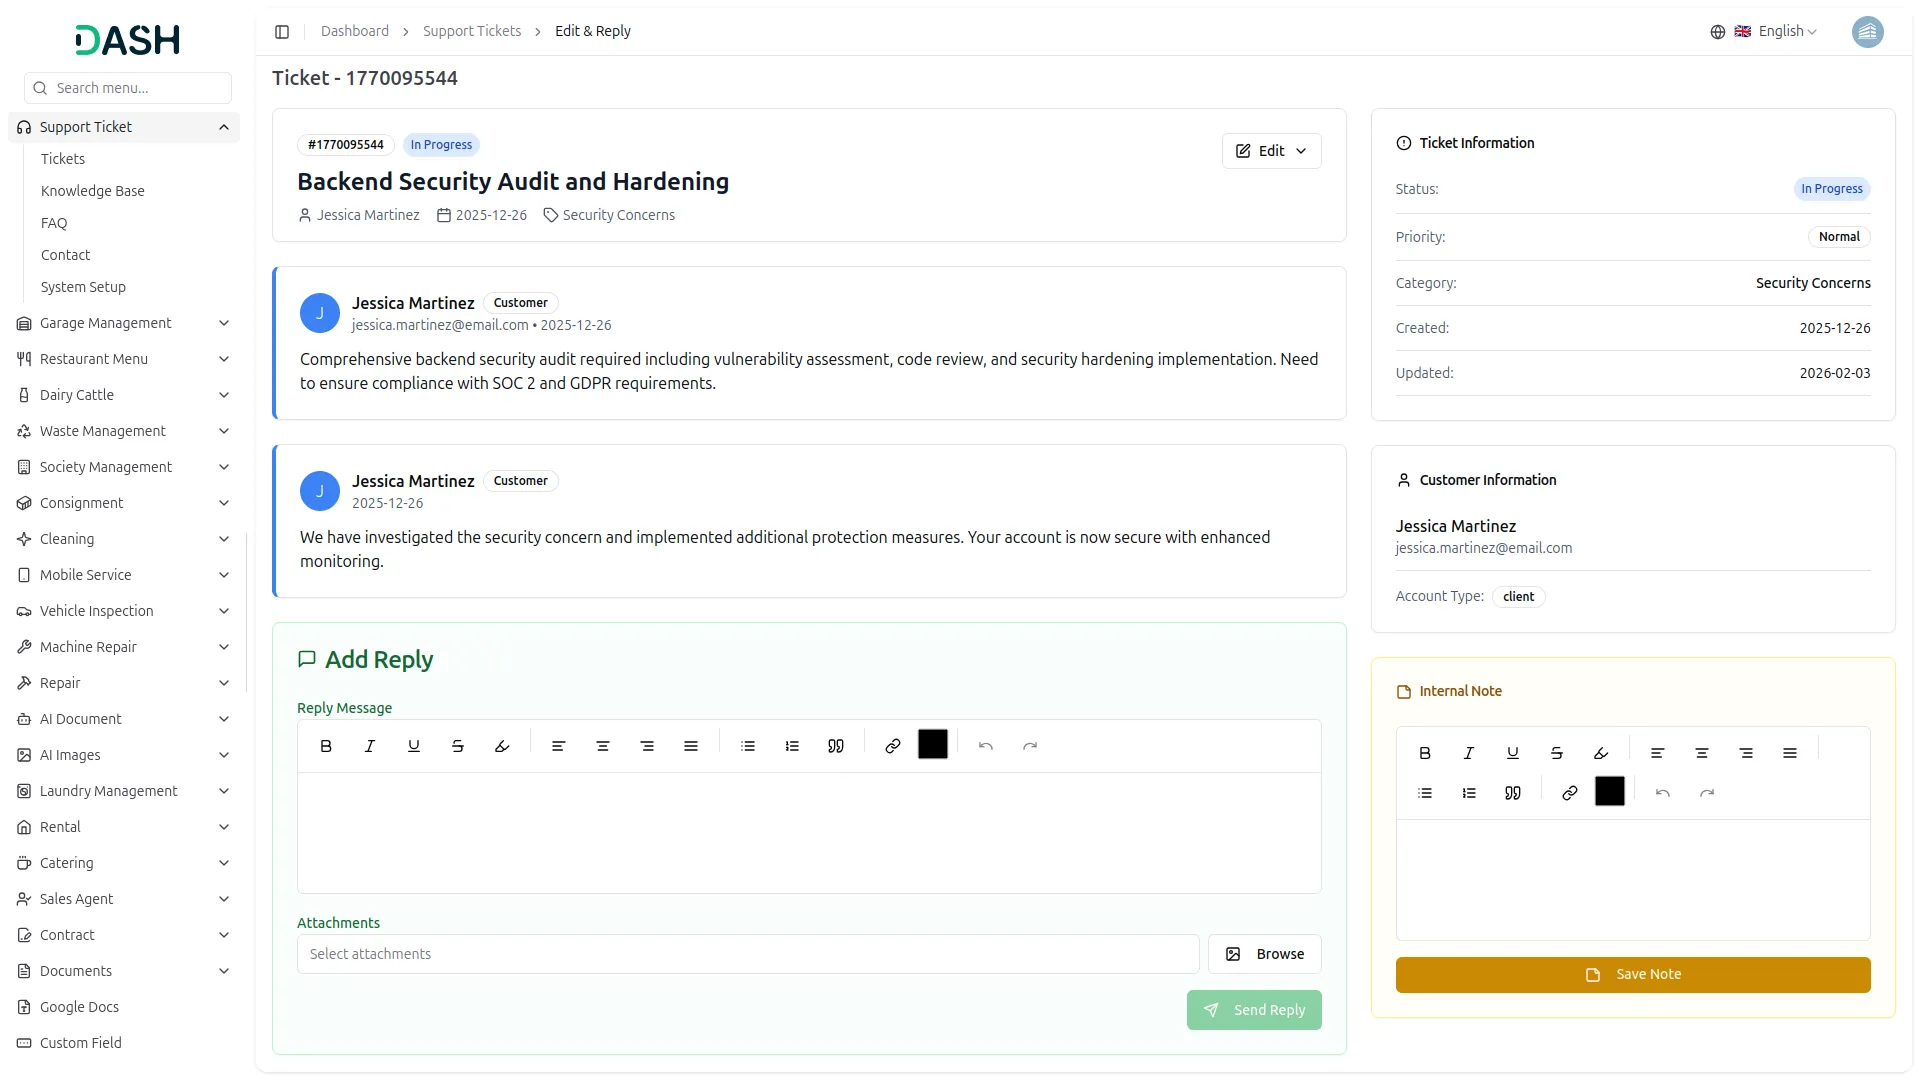Toggle the sidebar collapse icon
This screenshot has width=1920, height=1080.
point(282,32)
